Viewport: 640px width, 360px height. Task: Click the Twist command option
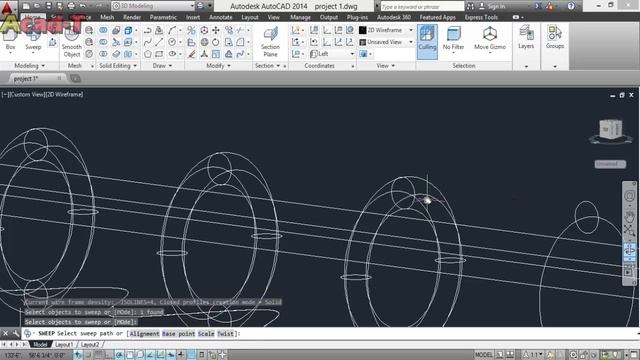click(225, 334)
